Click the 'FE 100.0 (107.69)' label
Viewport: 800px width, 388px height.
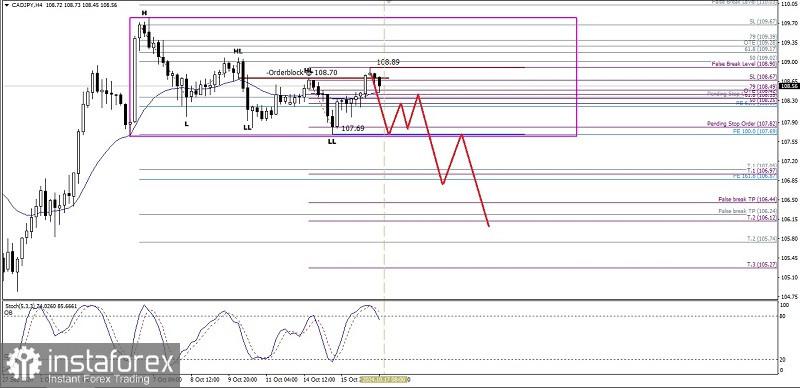[x=755, y=131]
